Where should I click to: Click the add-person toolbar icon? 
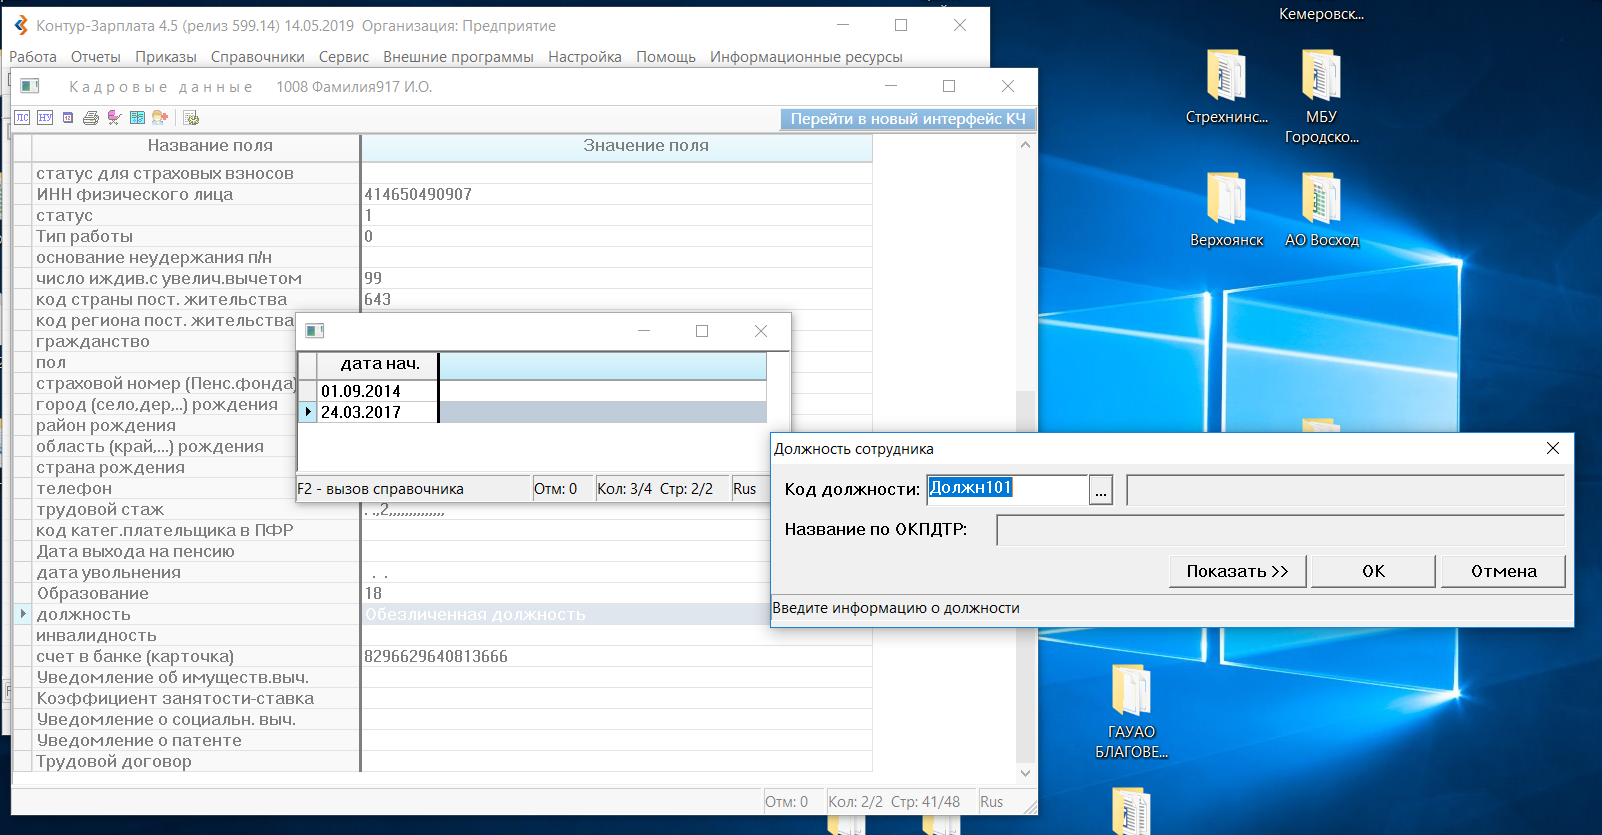click(x=159, y=118)
